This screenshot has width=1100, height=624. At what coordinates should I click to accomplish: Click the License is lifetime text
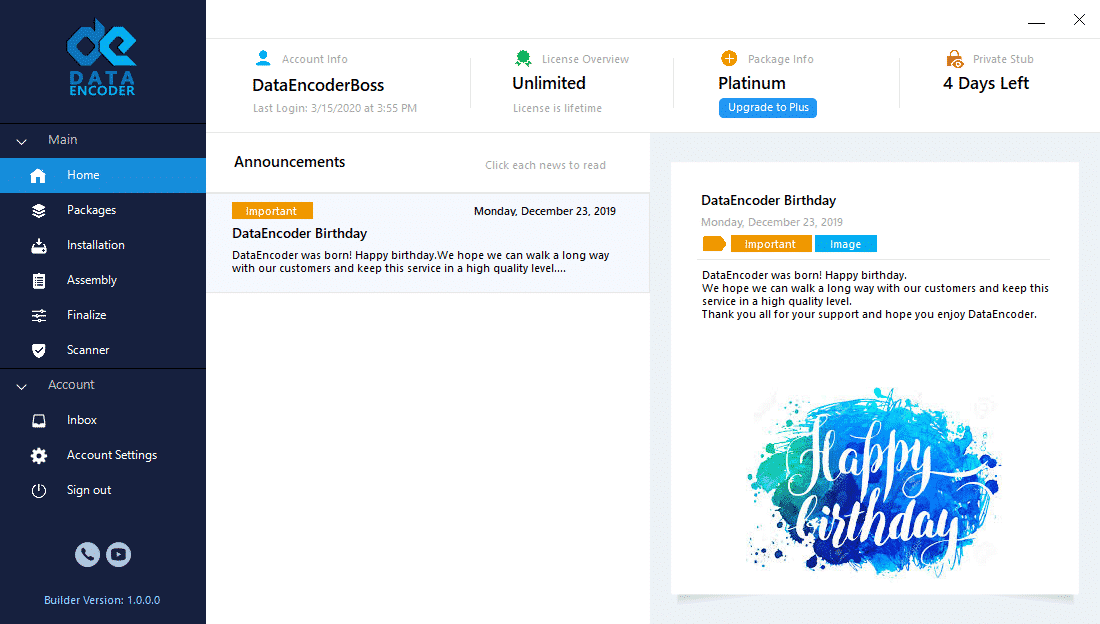[557, 108]
